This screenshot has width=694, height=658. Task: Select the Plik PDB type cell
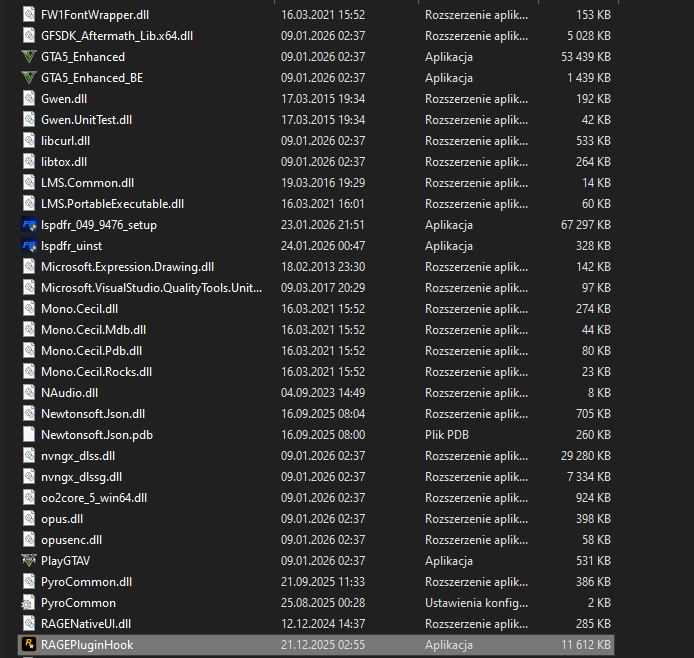tap(447, 435)
